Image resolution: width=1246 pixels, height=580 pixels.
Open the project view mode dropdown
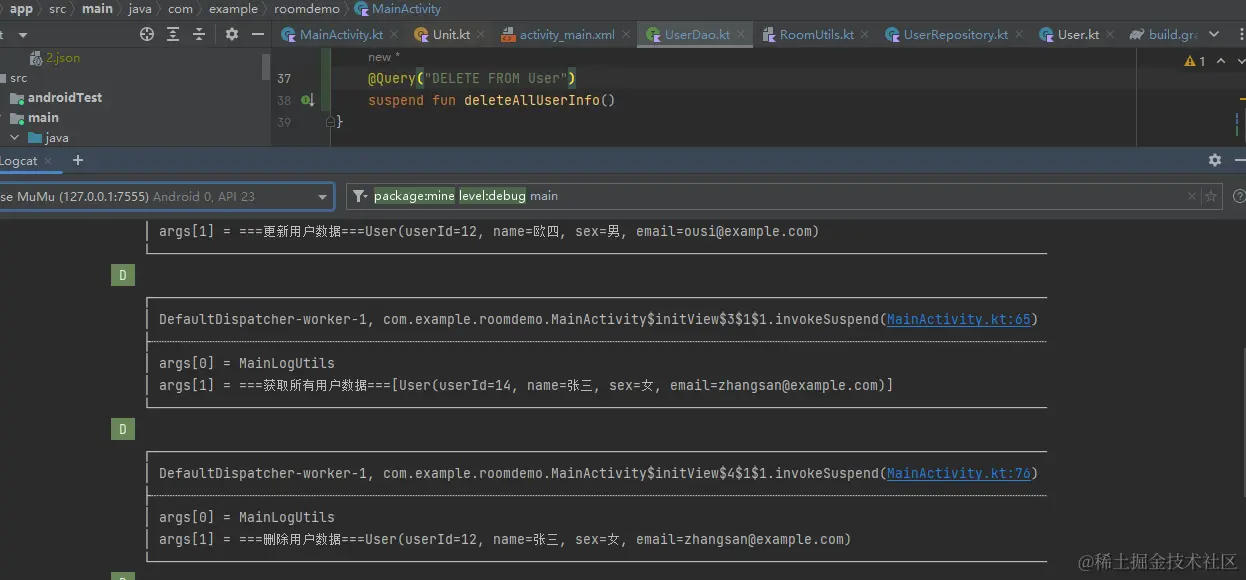pos(22,34)
